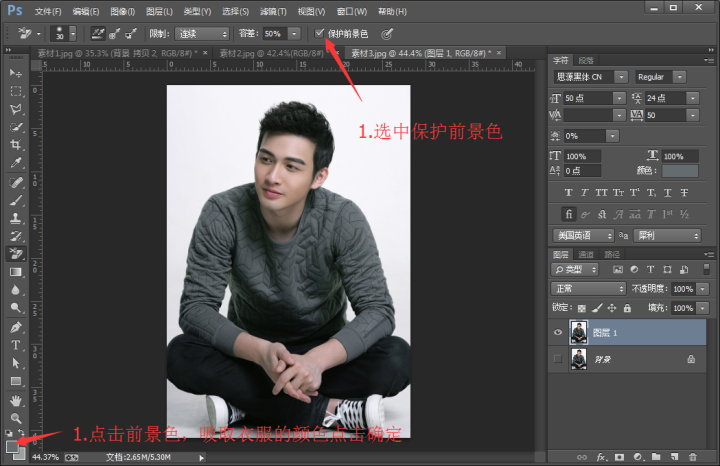Select the Horizontal Type tool
Screen dimensions: 720x466
pos(16,344)
